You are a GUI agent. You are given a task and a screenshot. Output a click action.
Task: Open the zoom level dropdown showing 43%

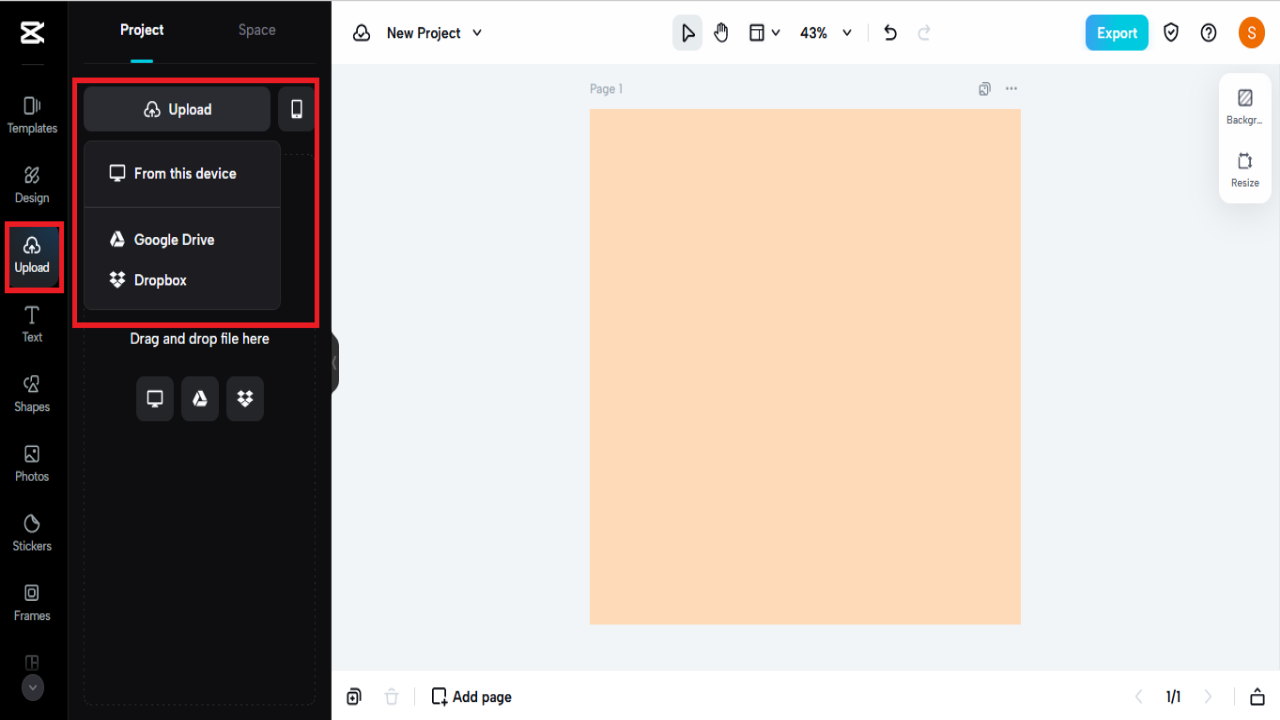pos(825,32)
